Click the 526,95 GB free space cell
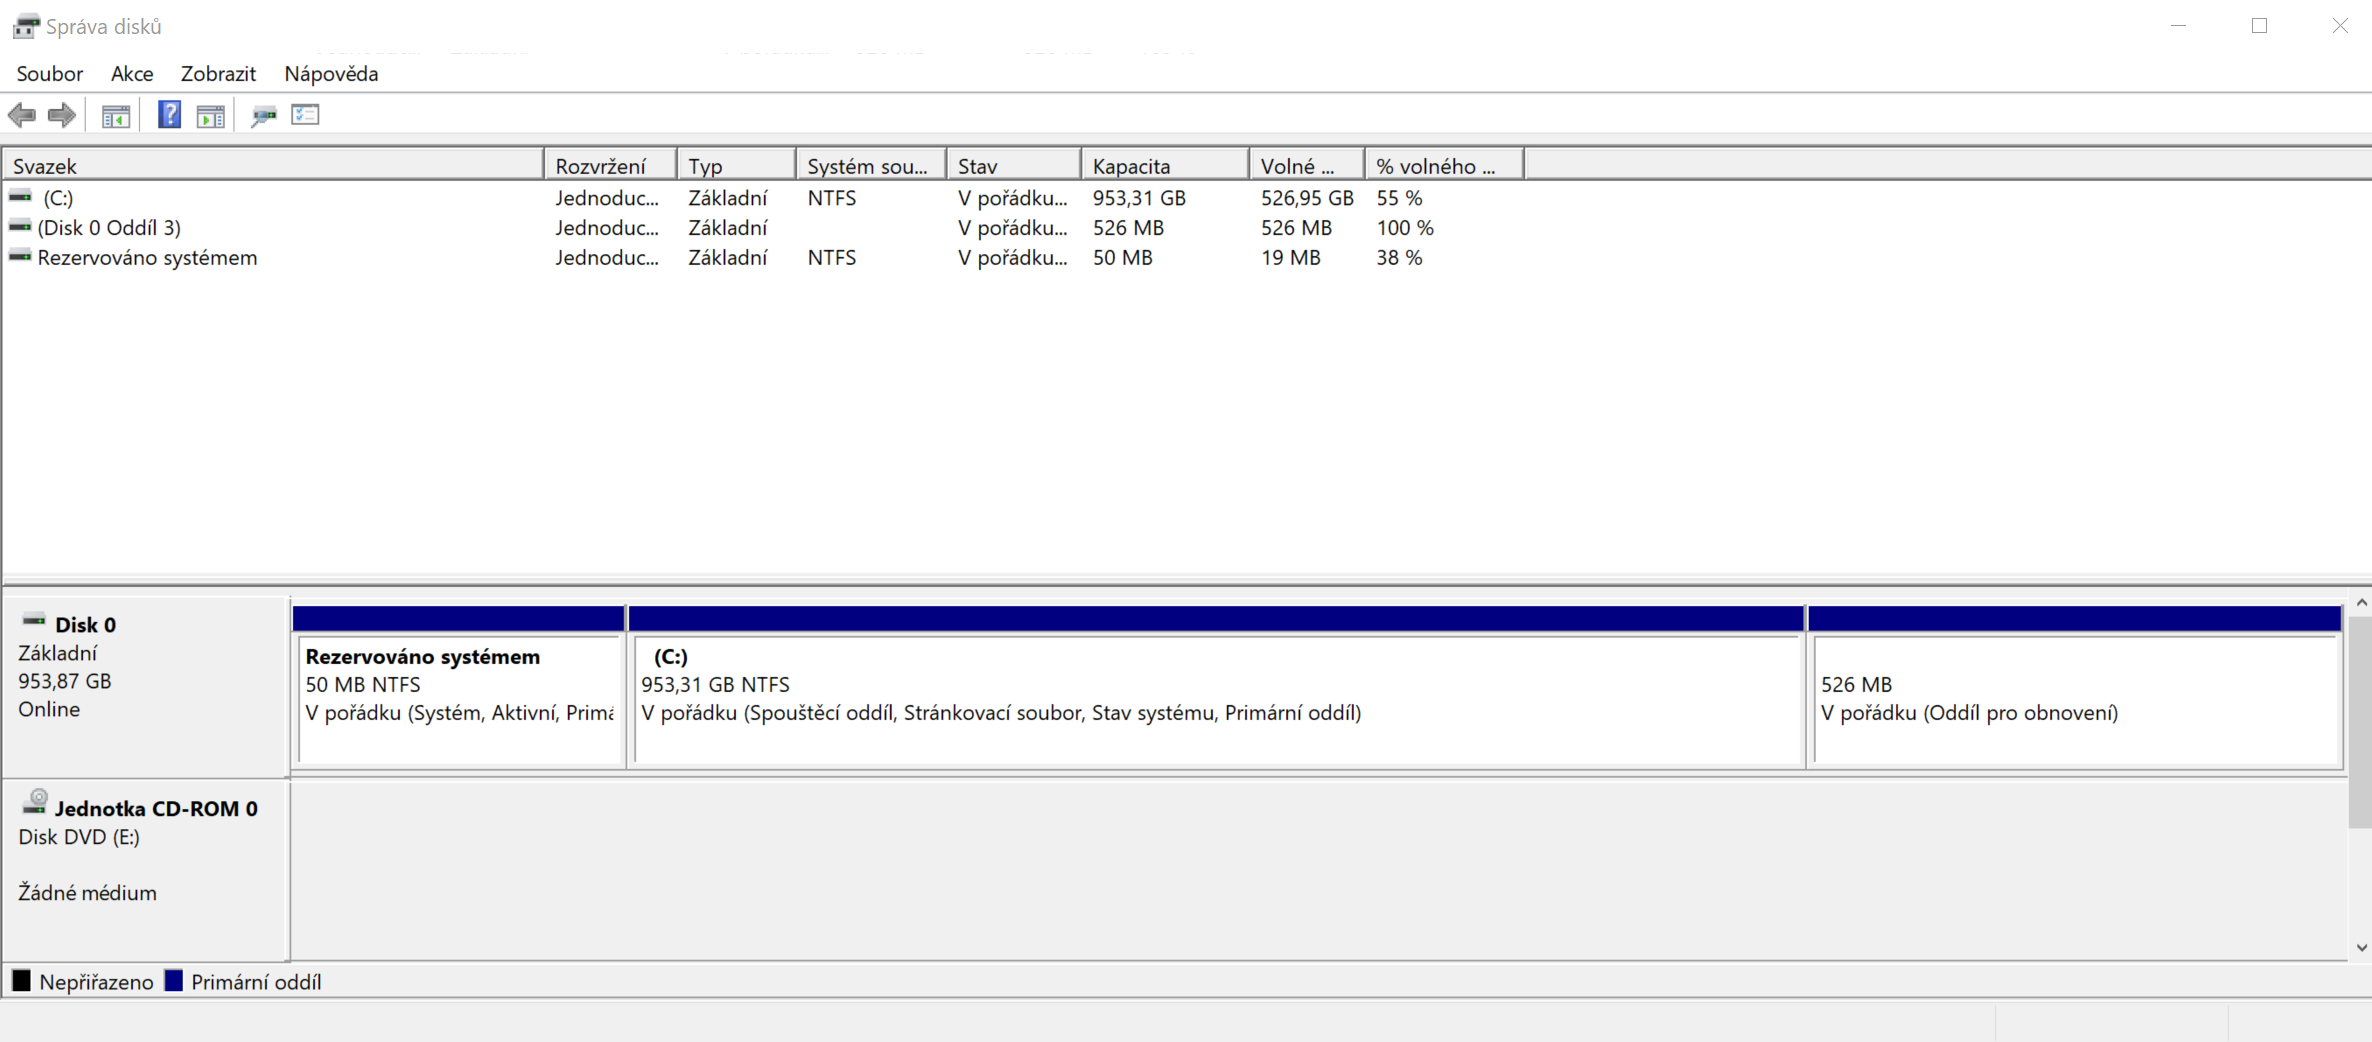This screenshot has height=1042, width=2372. 1307,198
